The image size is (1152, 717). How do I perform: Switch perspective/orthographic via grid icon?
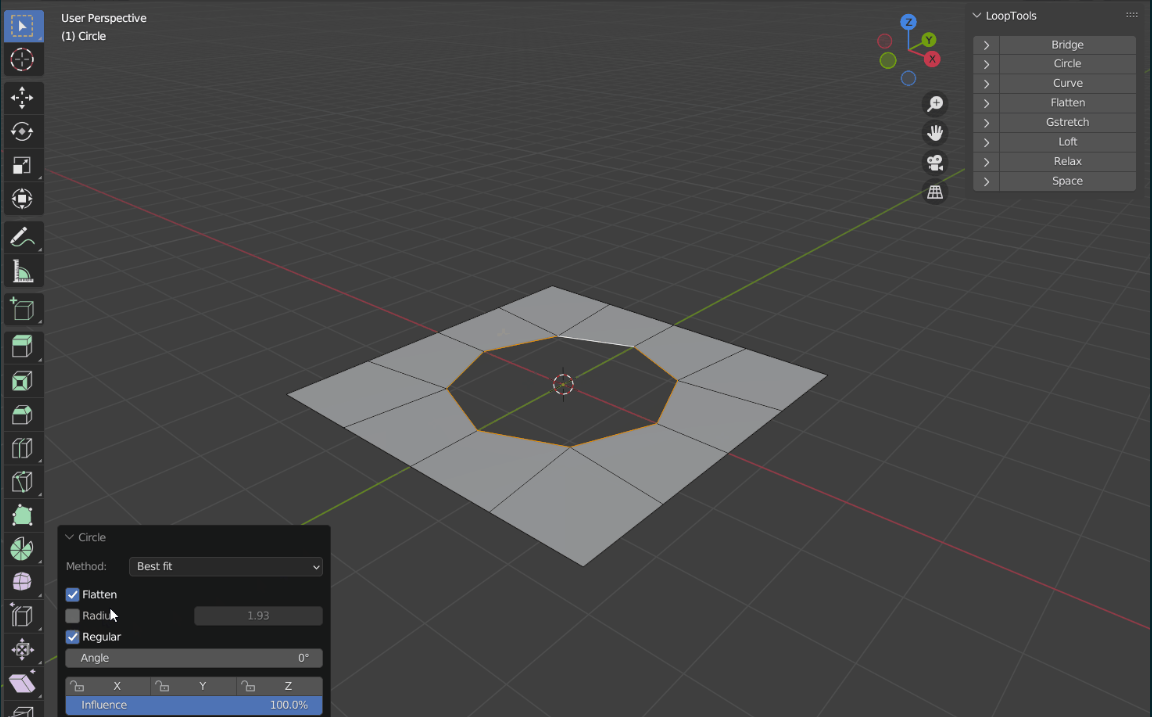tap(935, 192)
